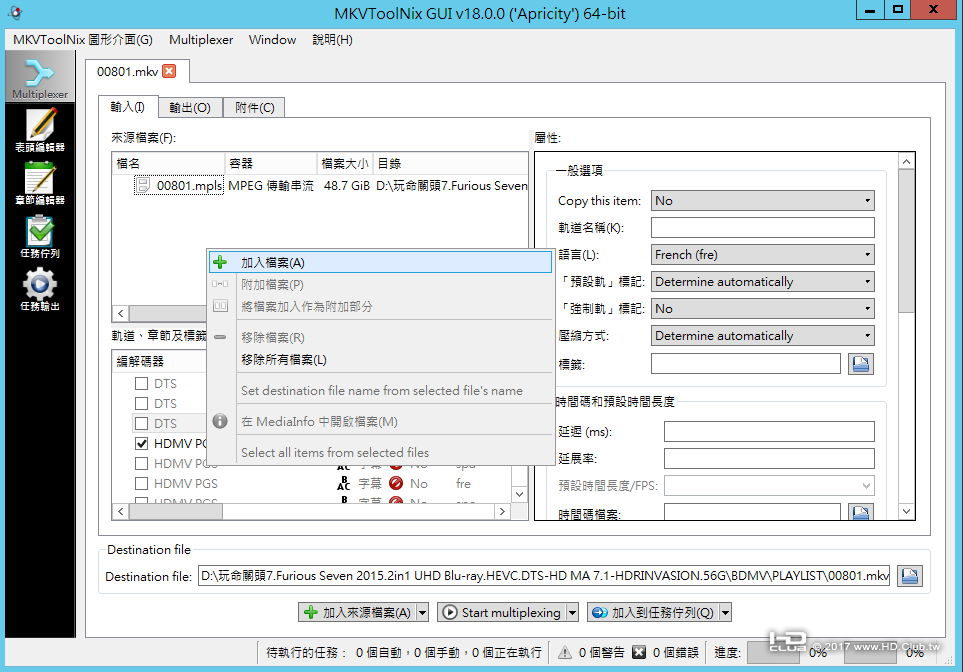The width and height of the screenshot is (963, 672).
Task: Open the 預設軌 flag dropdown
Action: (x=762, y=281)
